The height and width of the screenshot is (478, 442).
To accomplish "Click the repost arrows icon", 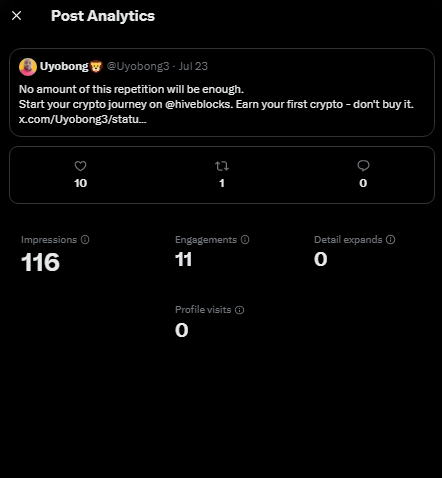I will [x=222, y=166].
